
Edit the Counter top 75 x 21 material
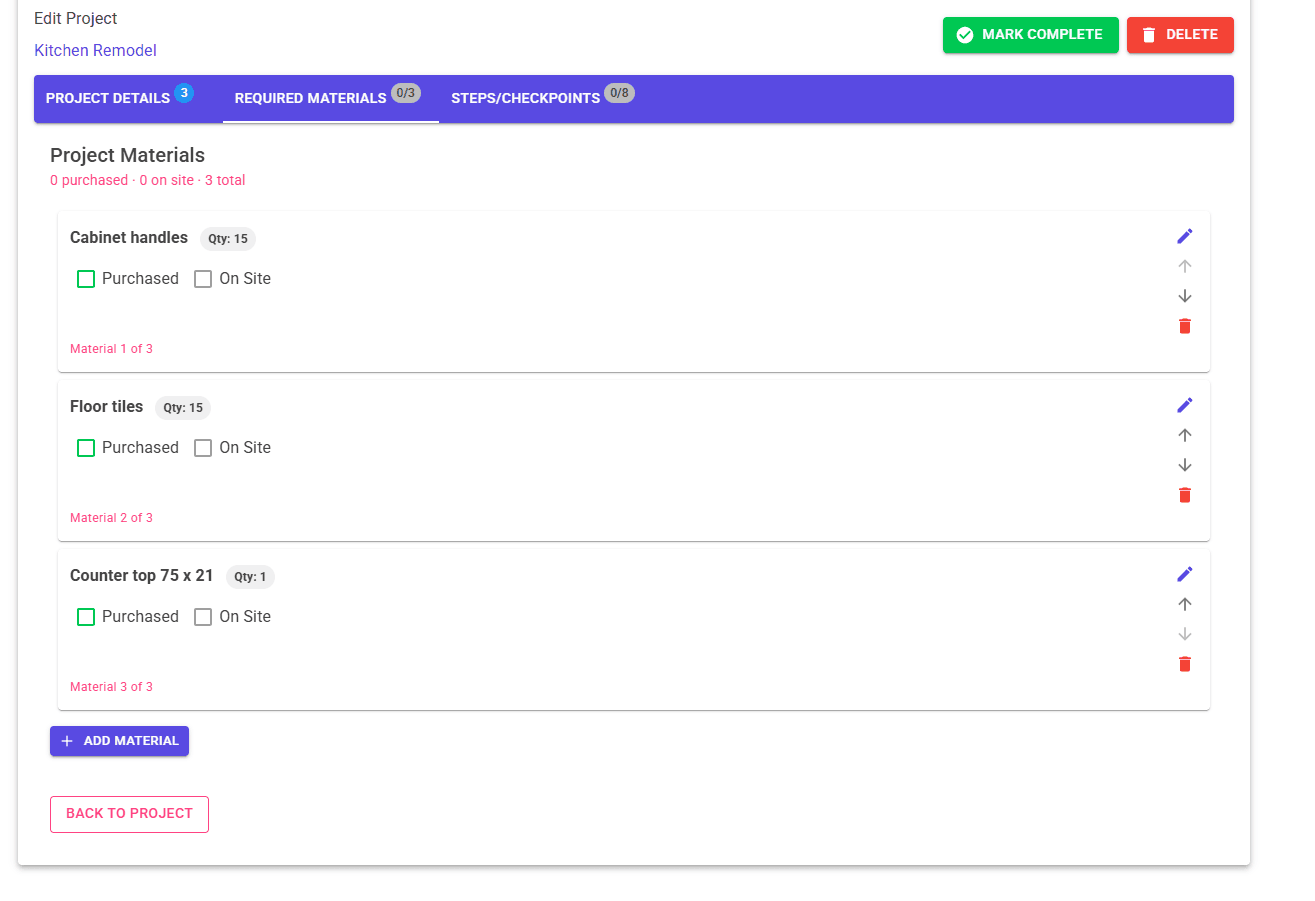click(1185, 574)
